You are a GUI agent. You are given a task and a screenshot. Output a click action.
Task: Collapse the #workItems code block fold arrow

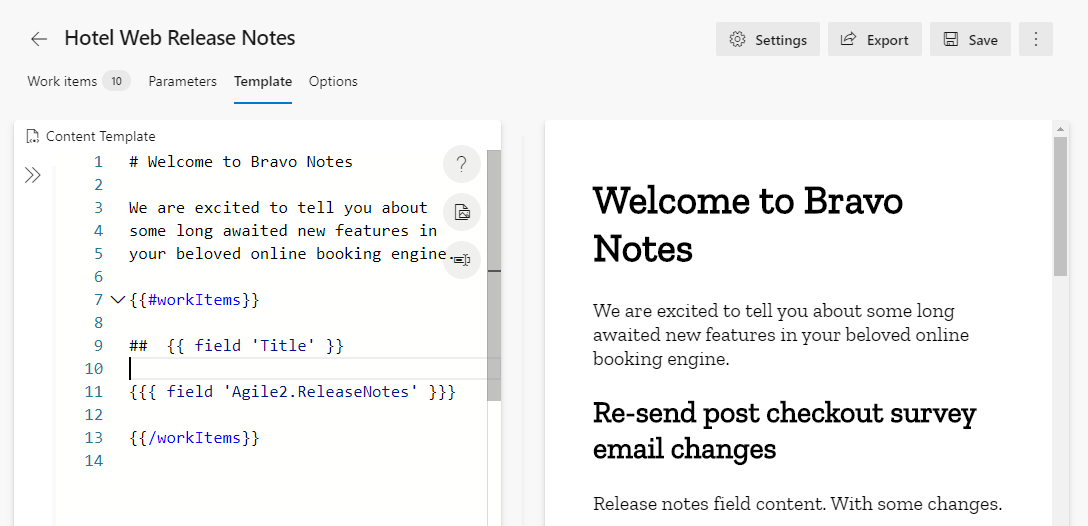pos(117,299)
